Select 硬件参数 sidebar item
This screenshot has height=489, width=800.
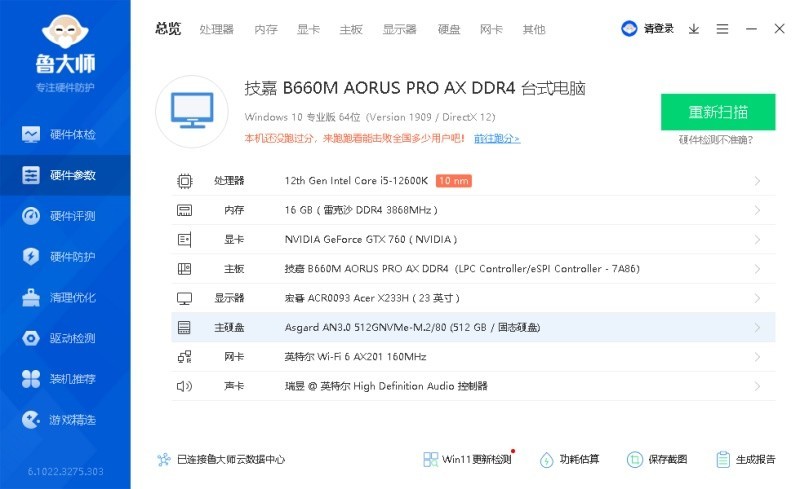point(65,175)
